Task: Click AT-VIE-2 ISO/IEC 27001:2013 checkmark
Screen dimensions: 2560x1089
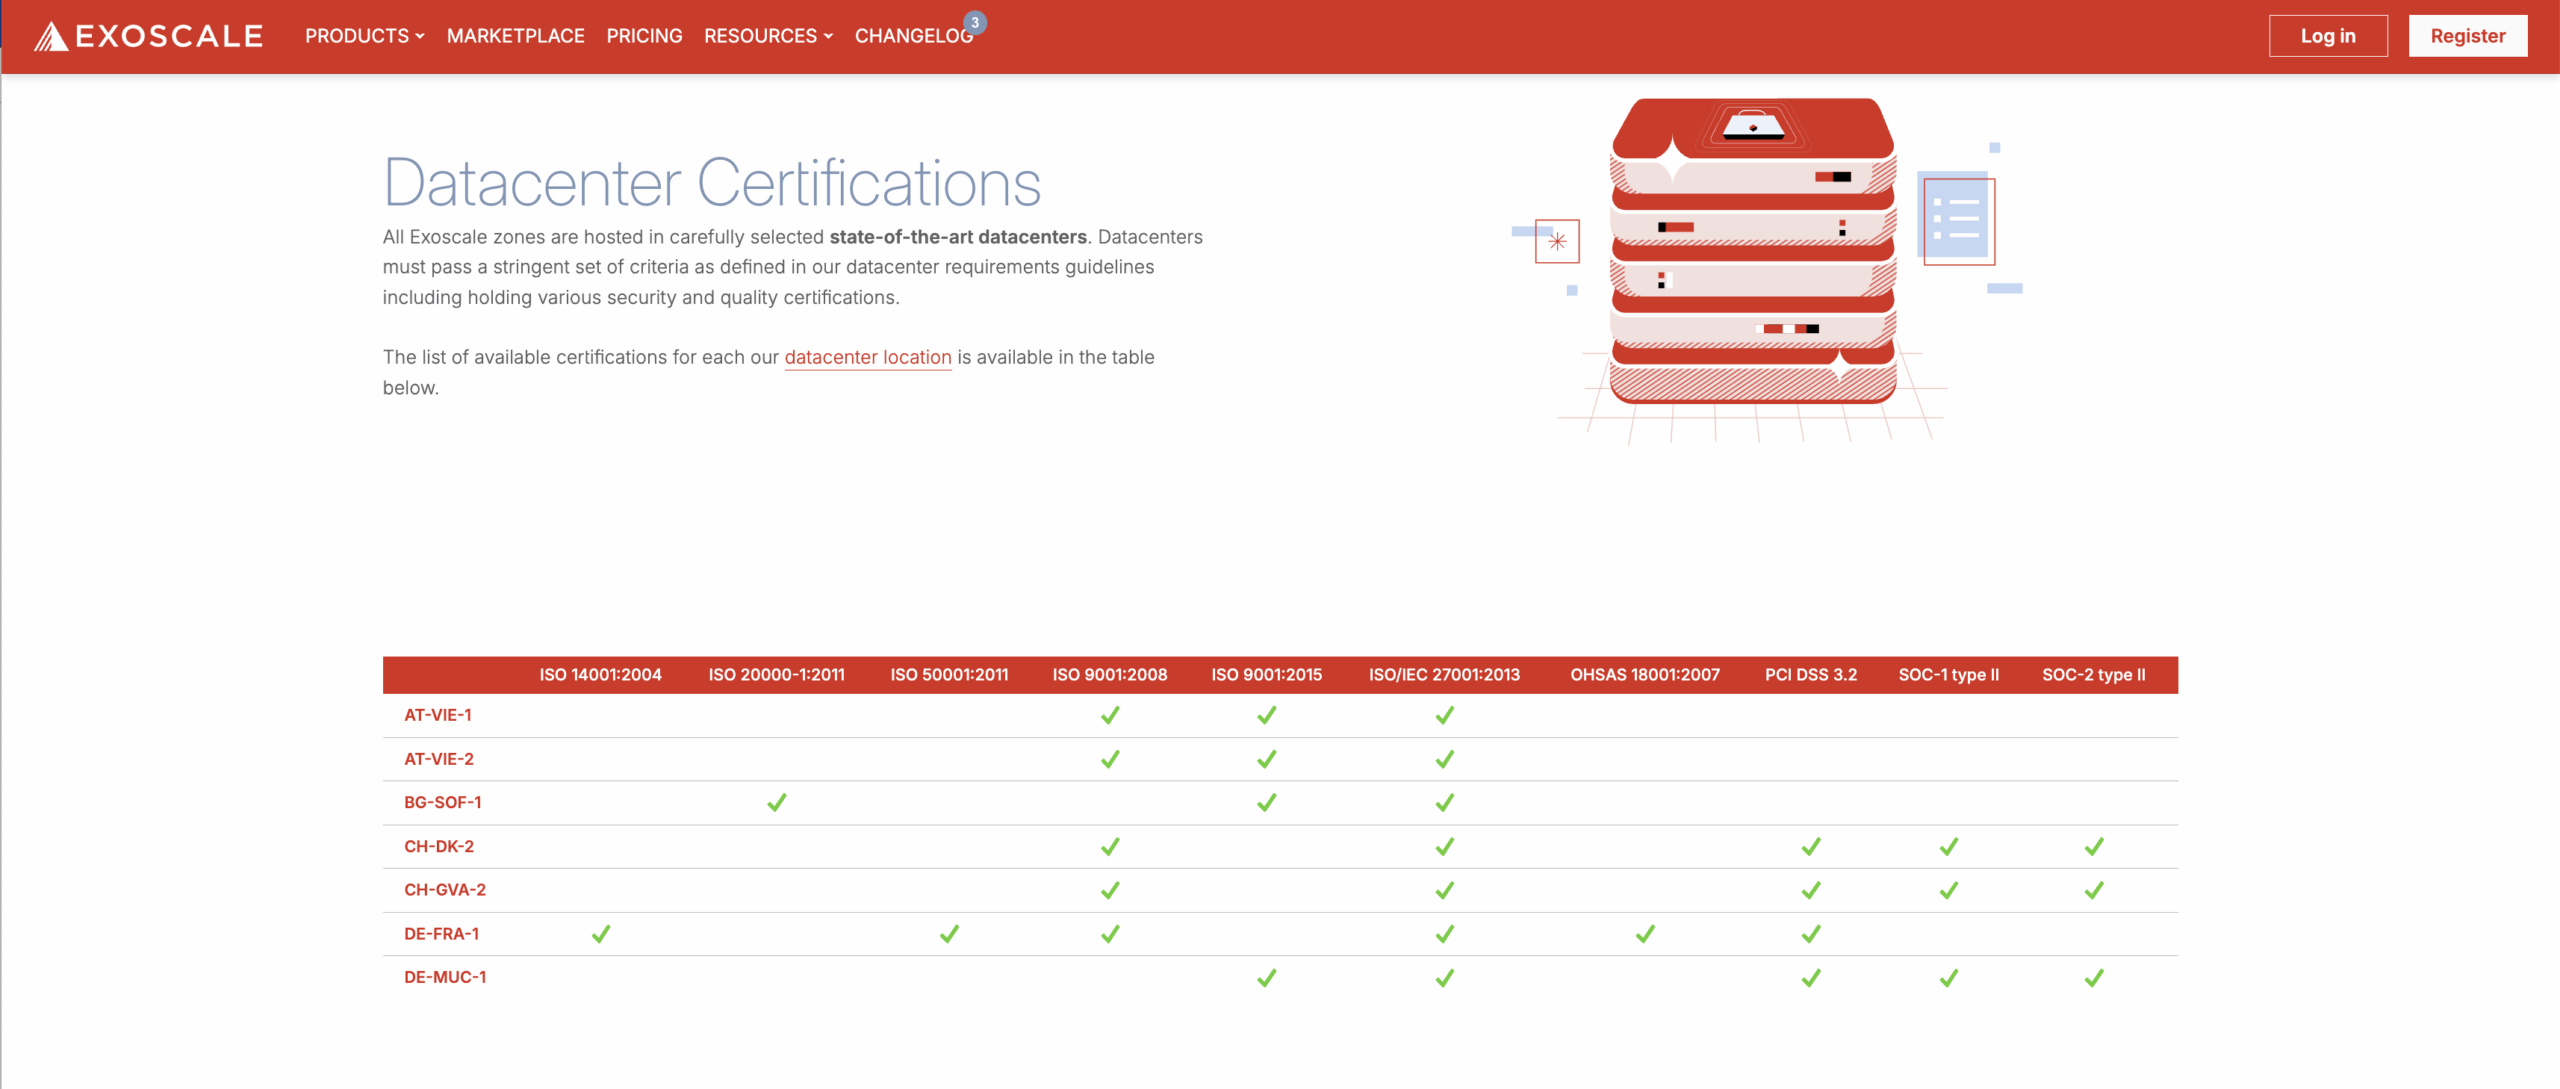Action: pyautogui.click(x=1445, y=759)
